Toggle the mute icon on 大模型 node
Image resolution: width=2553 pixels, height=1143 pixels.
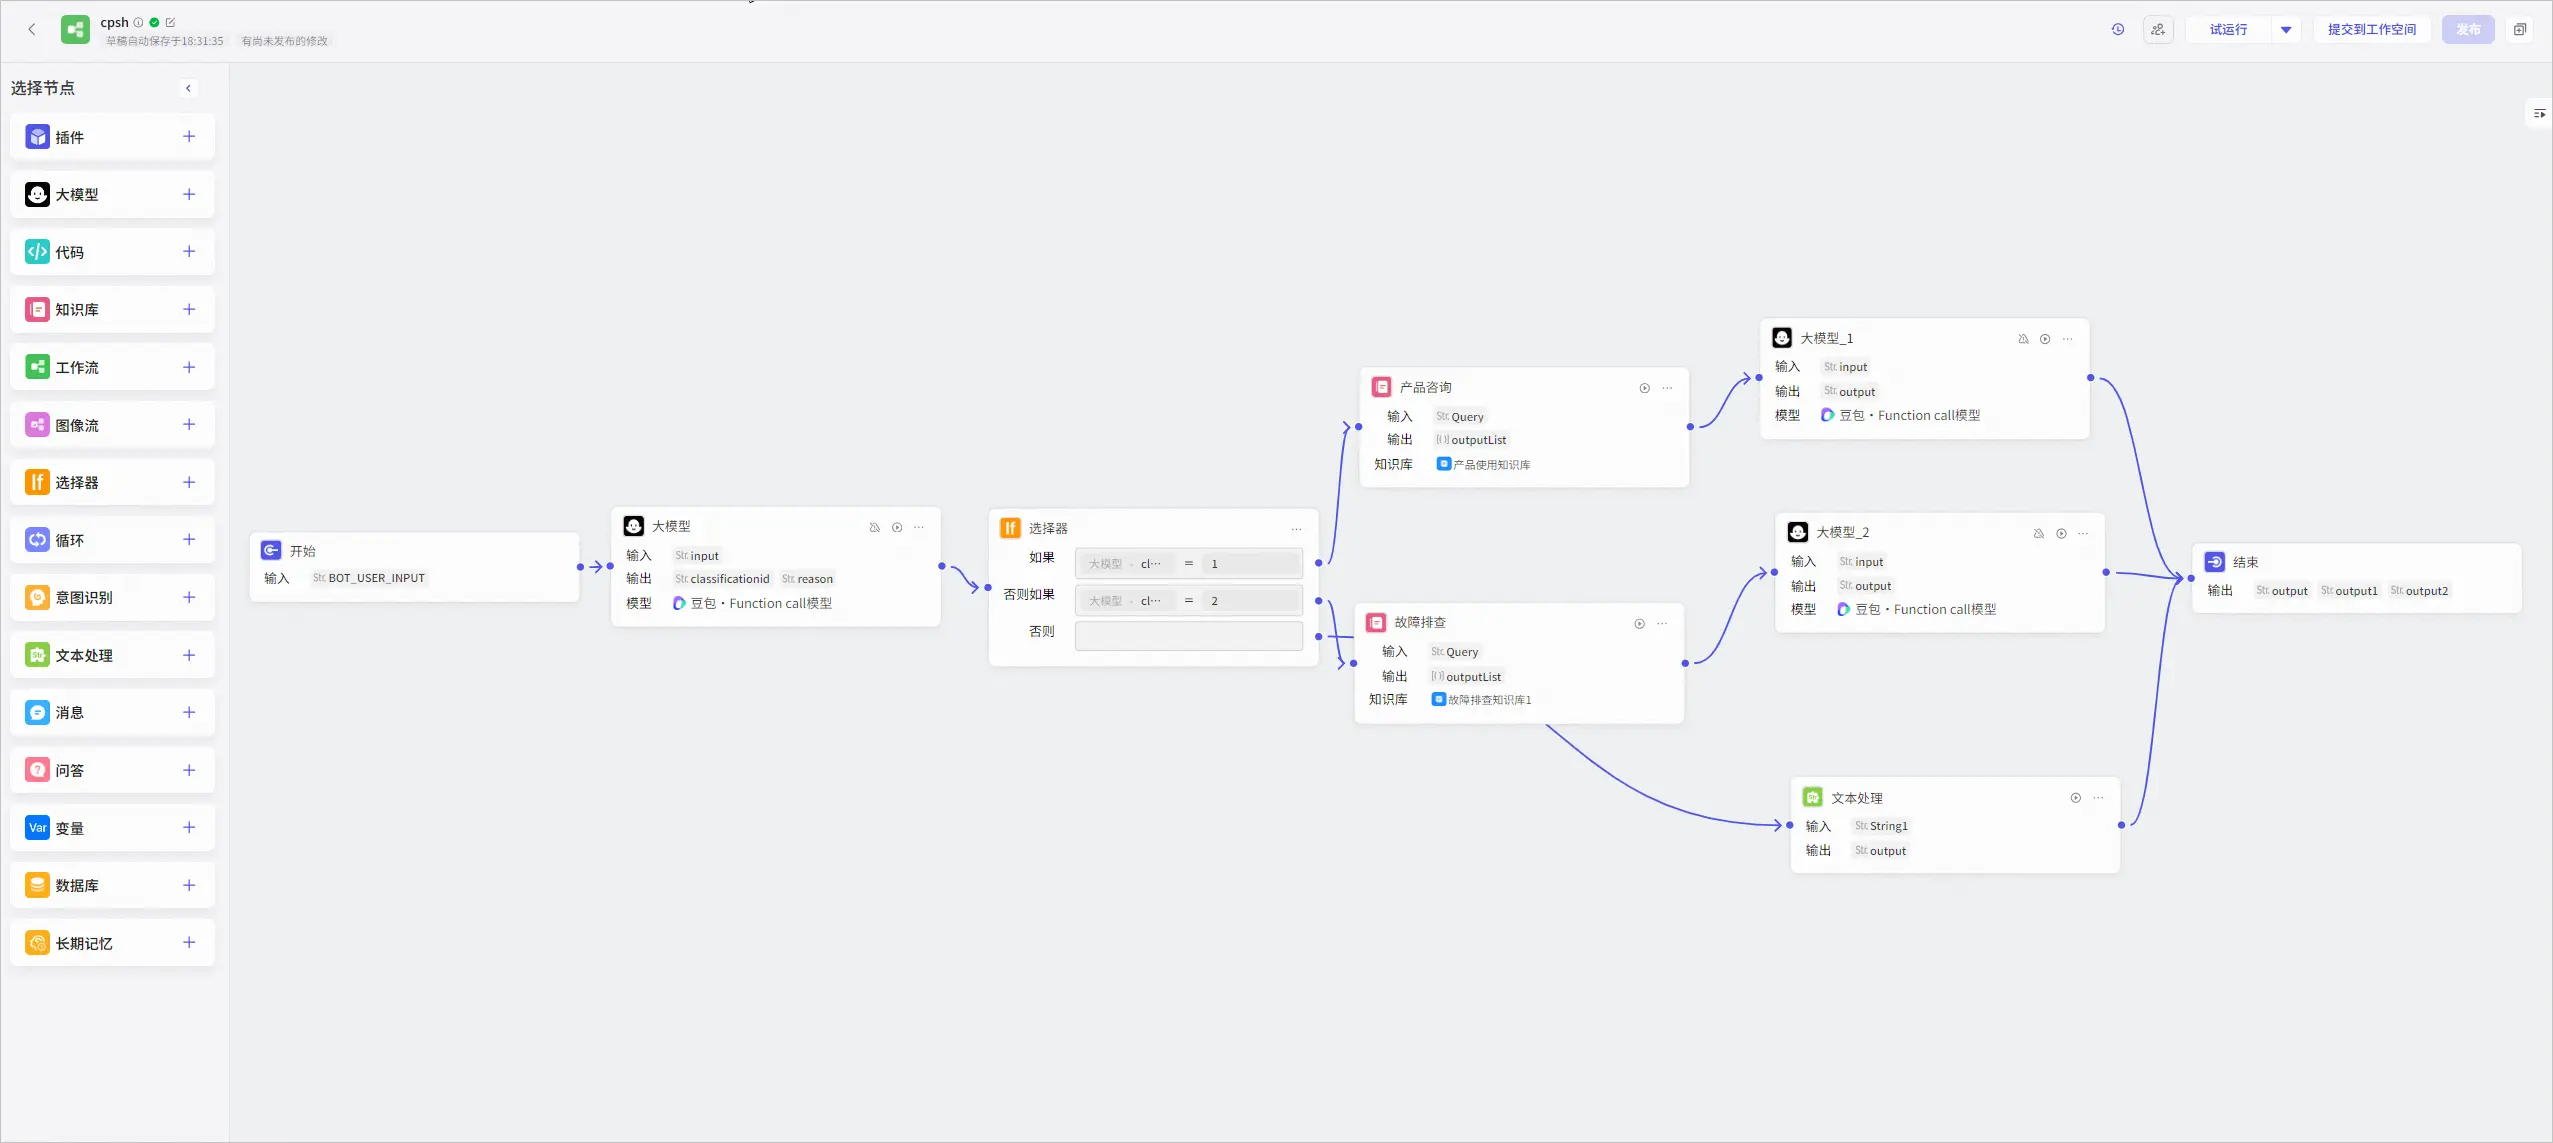(874, 527)
